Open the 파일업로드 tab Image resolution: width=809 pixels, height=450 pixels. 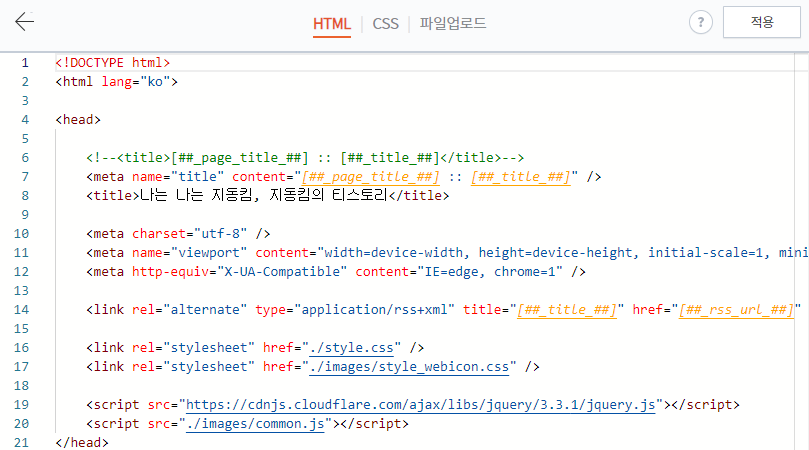pos(452,23)
